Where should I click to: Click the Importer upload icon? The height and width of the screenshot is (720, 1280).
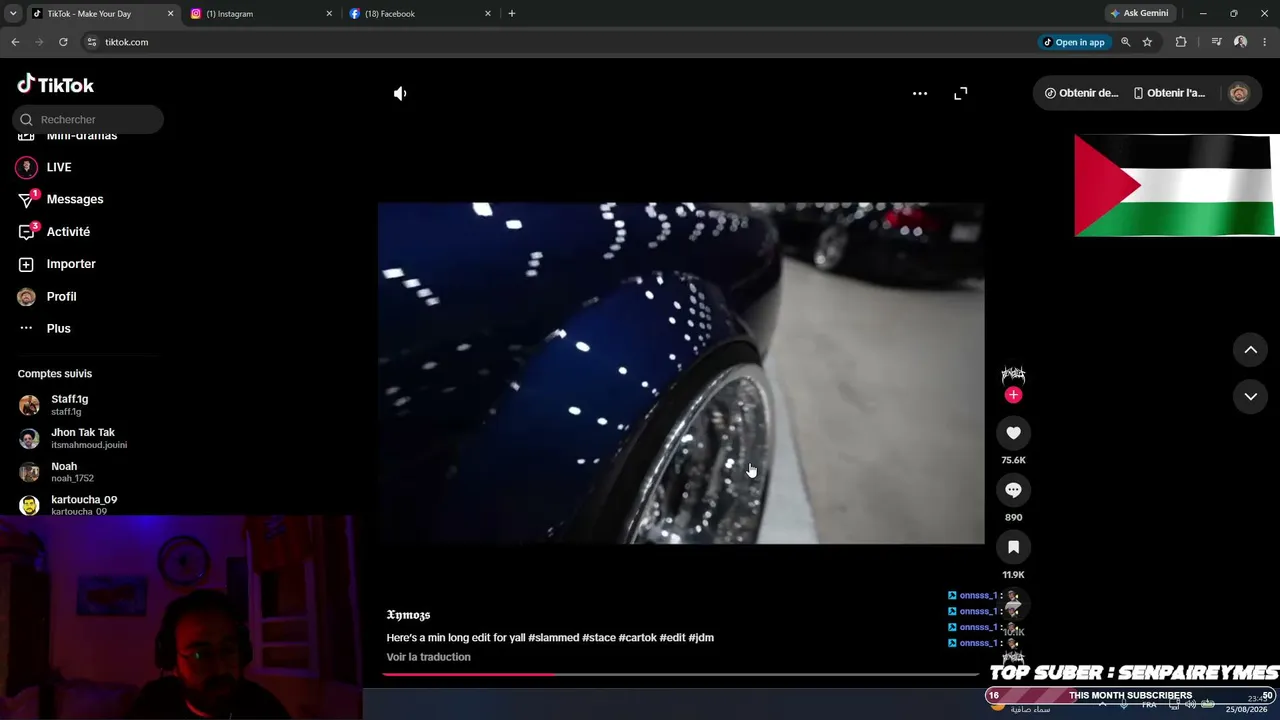click(x=27, y=264)
